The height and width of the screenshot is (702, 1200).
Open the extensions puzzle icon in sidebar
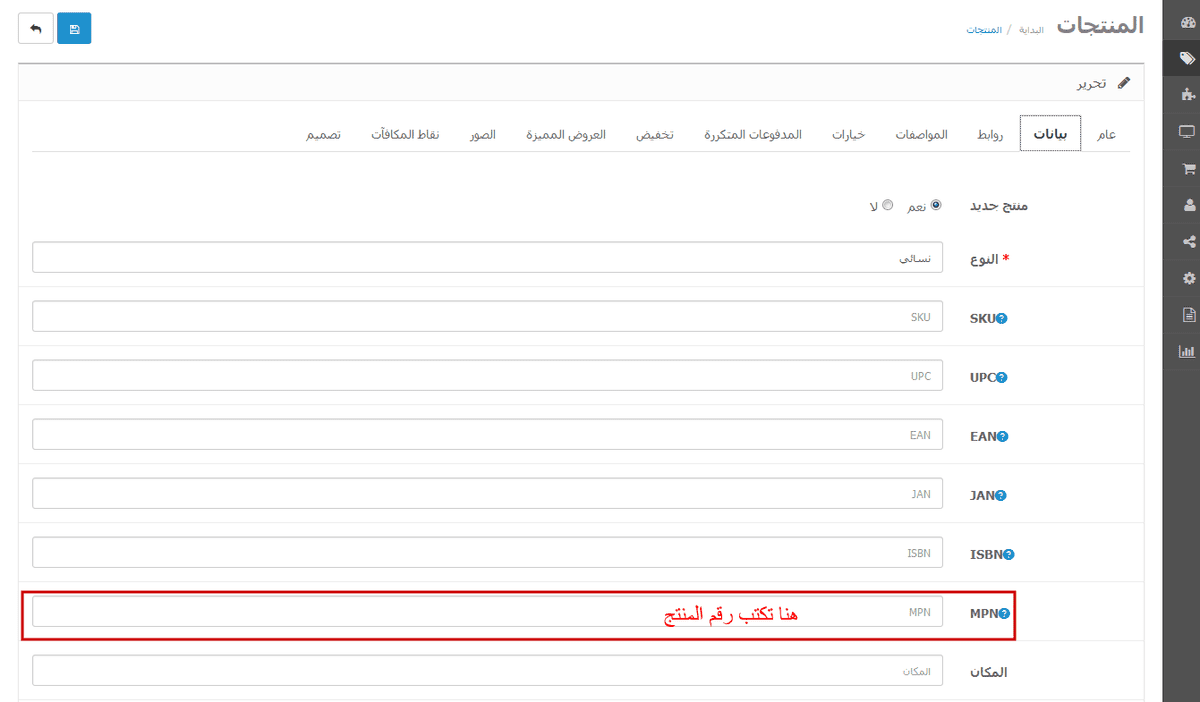[1188, 95]
